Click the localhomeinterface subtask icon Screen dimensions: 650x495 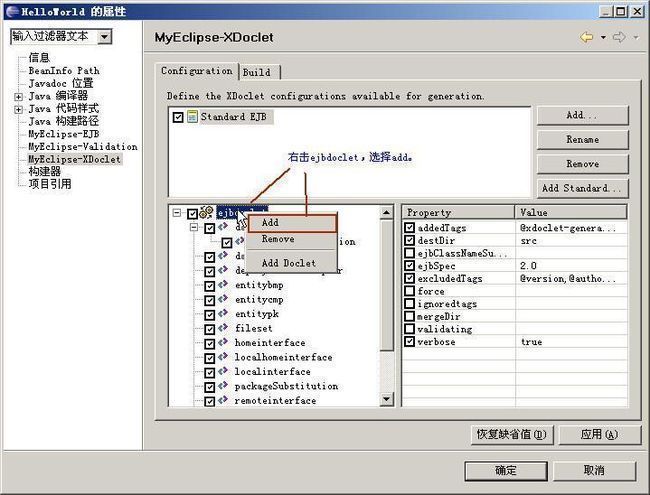(223, 357)
